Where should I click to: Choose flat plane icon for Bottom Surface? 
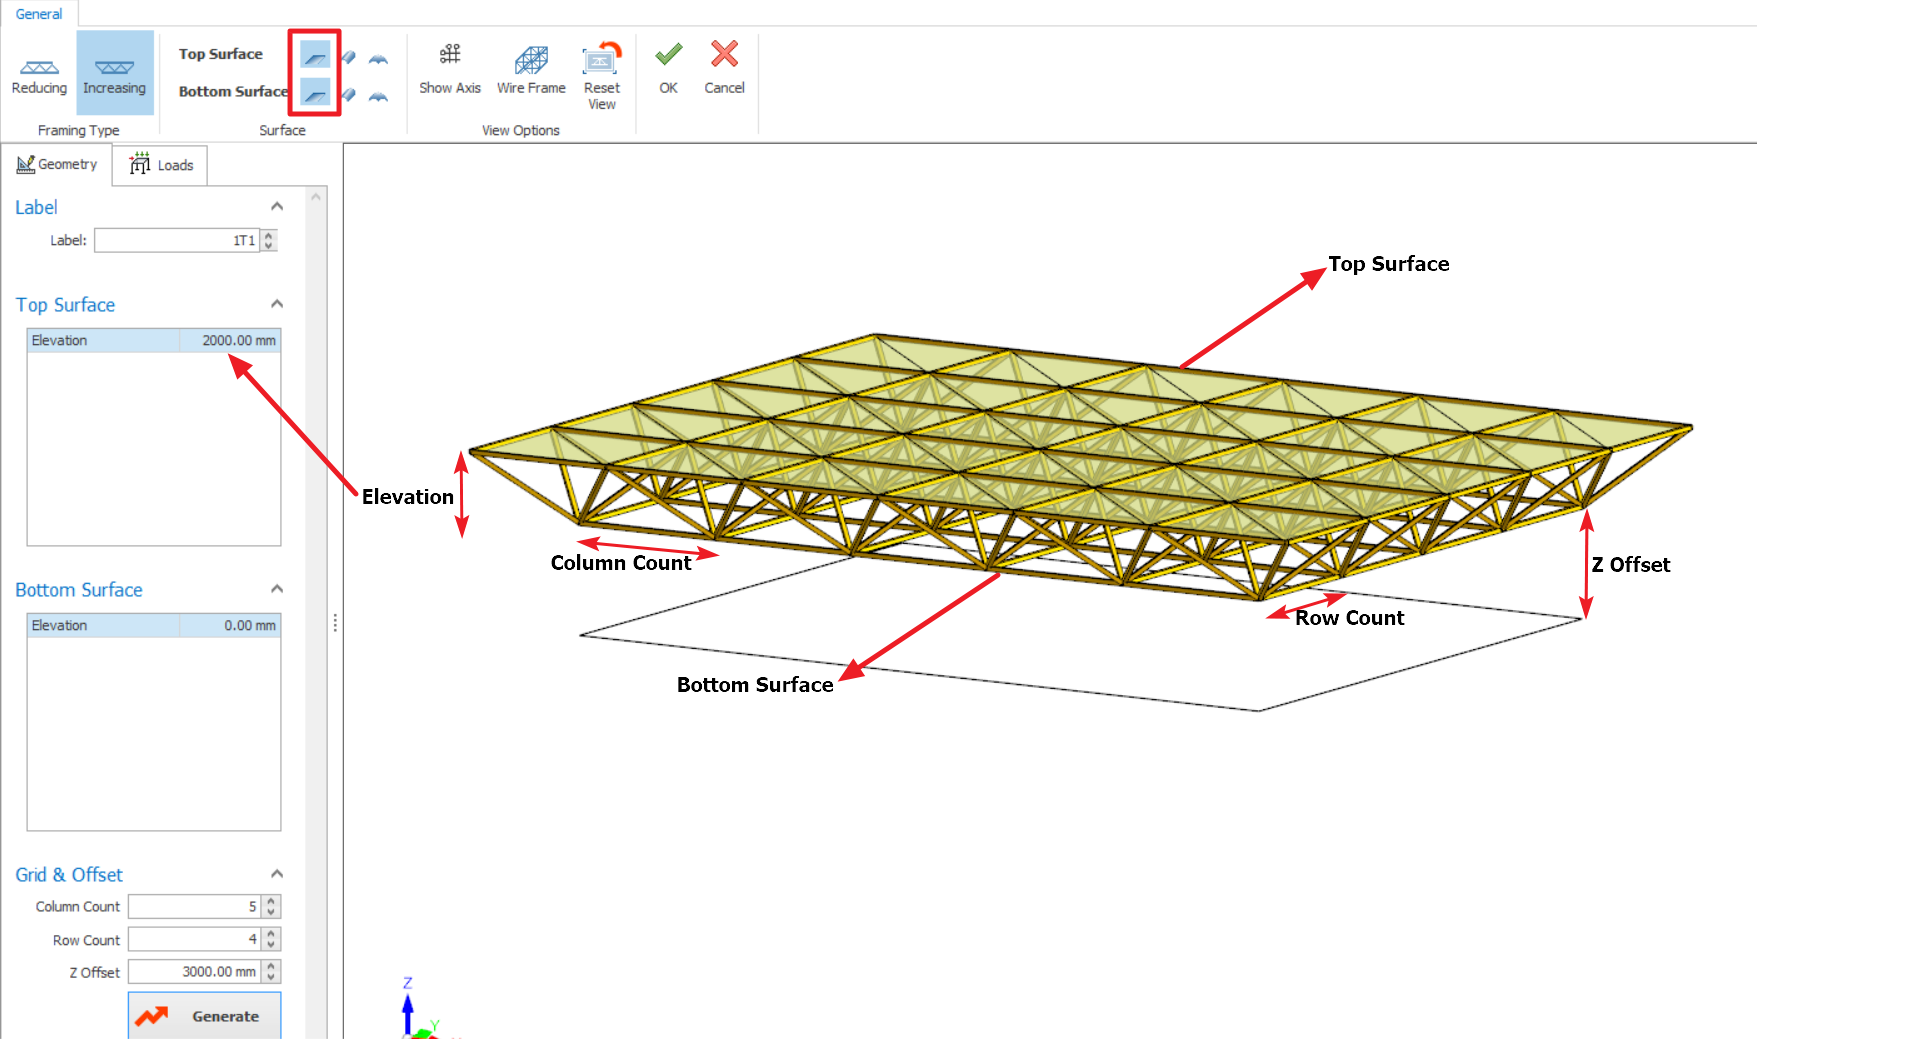pos(315,94)
